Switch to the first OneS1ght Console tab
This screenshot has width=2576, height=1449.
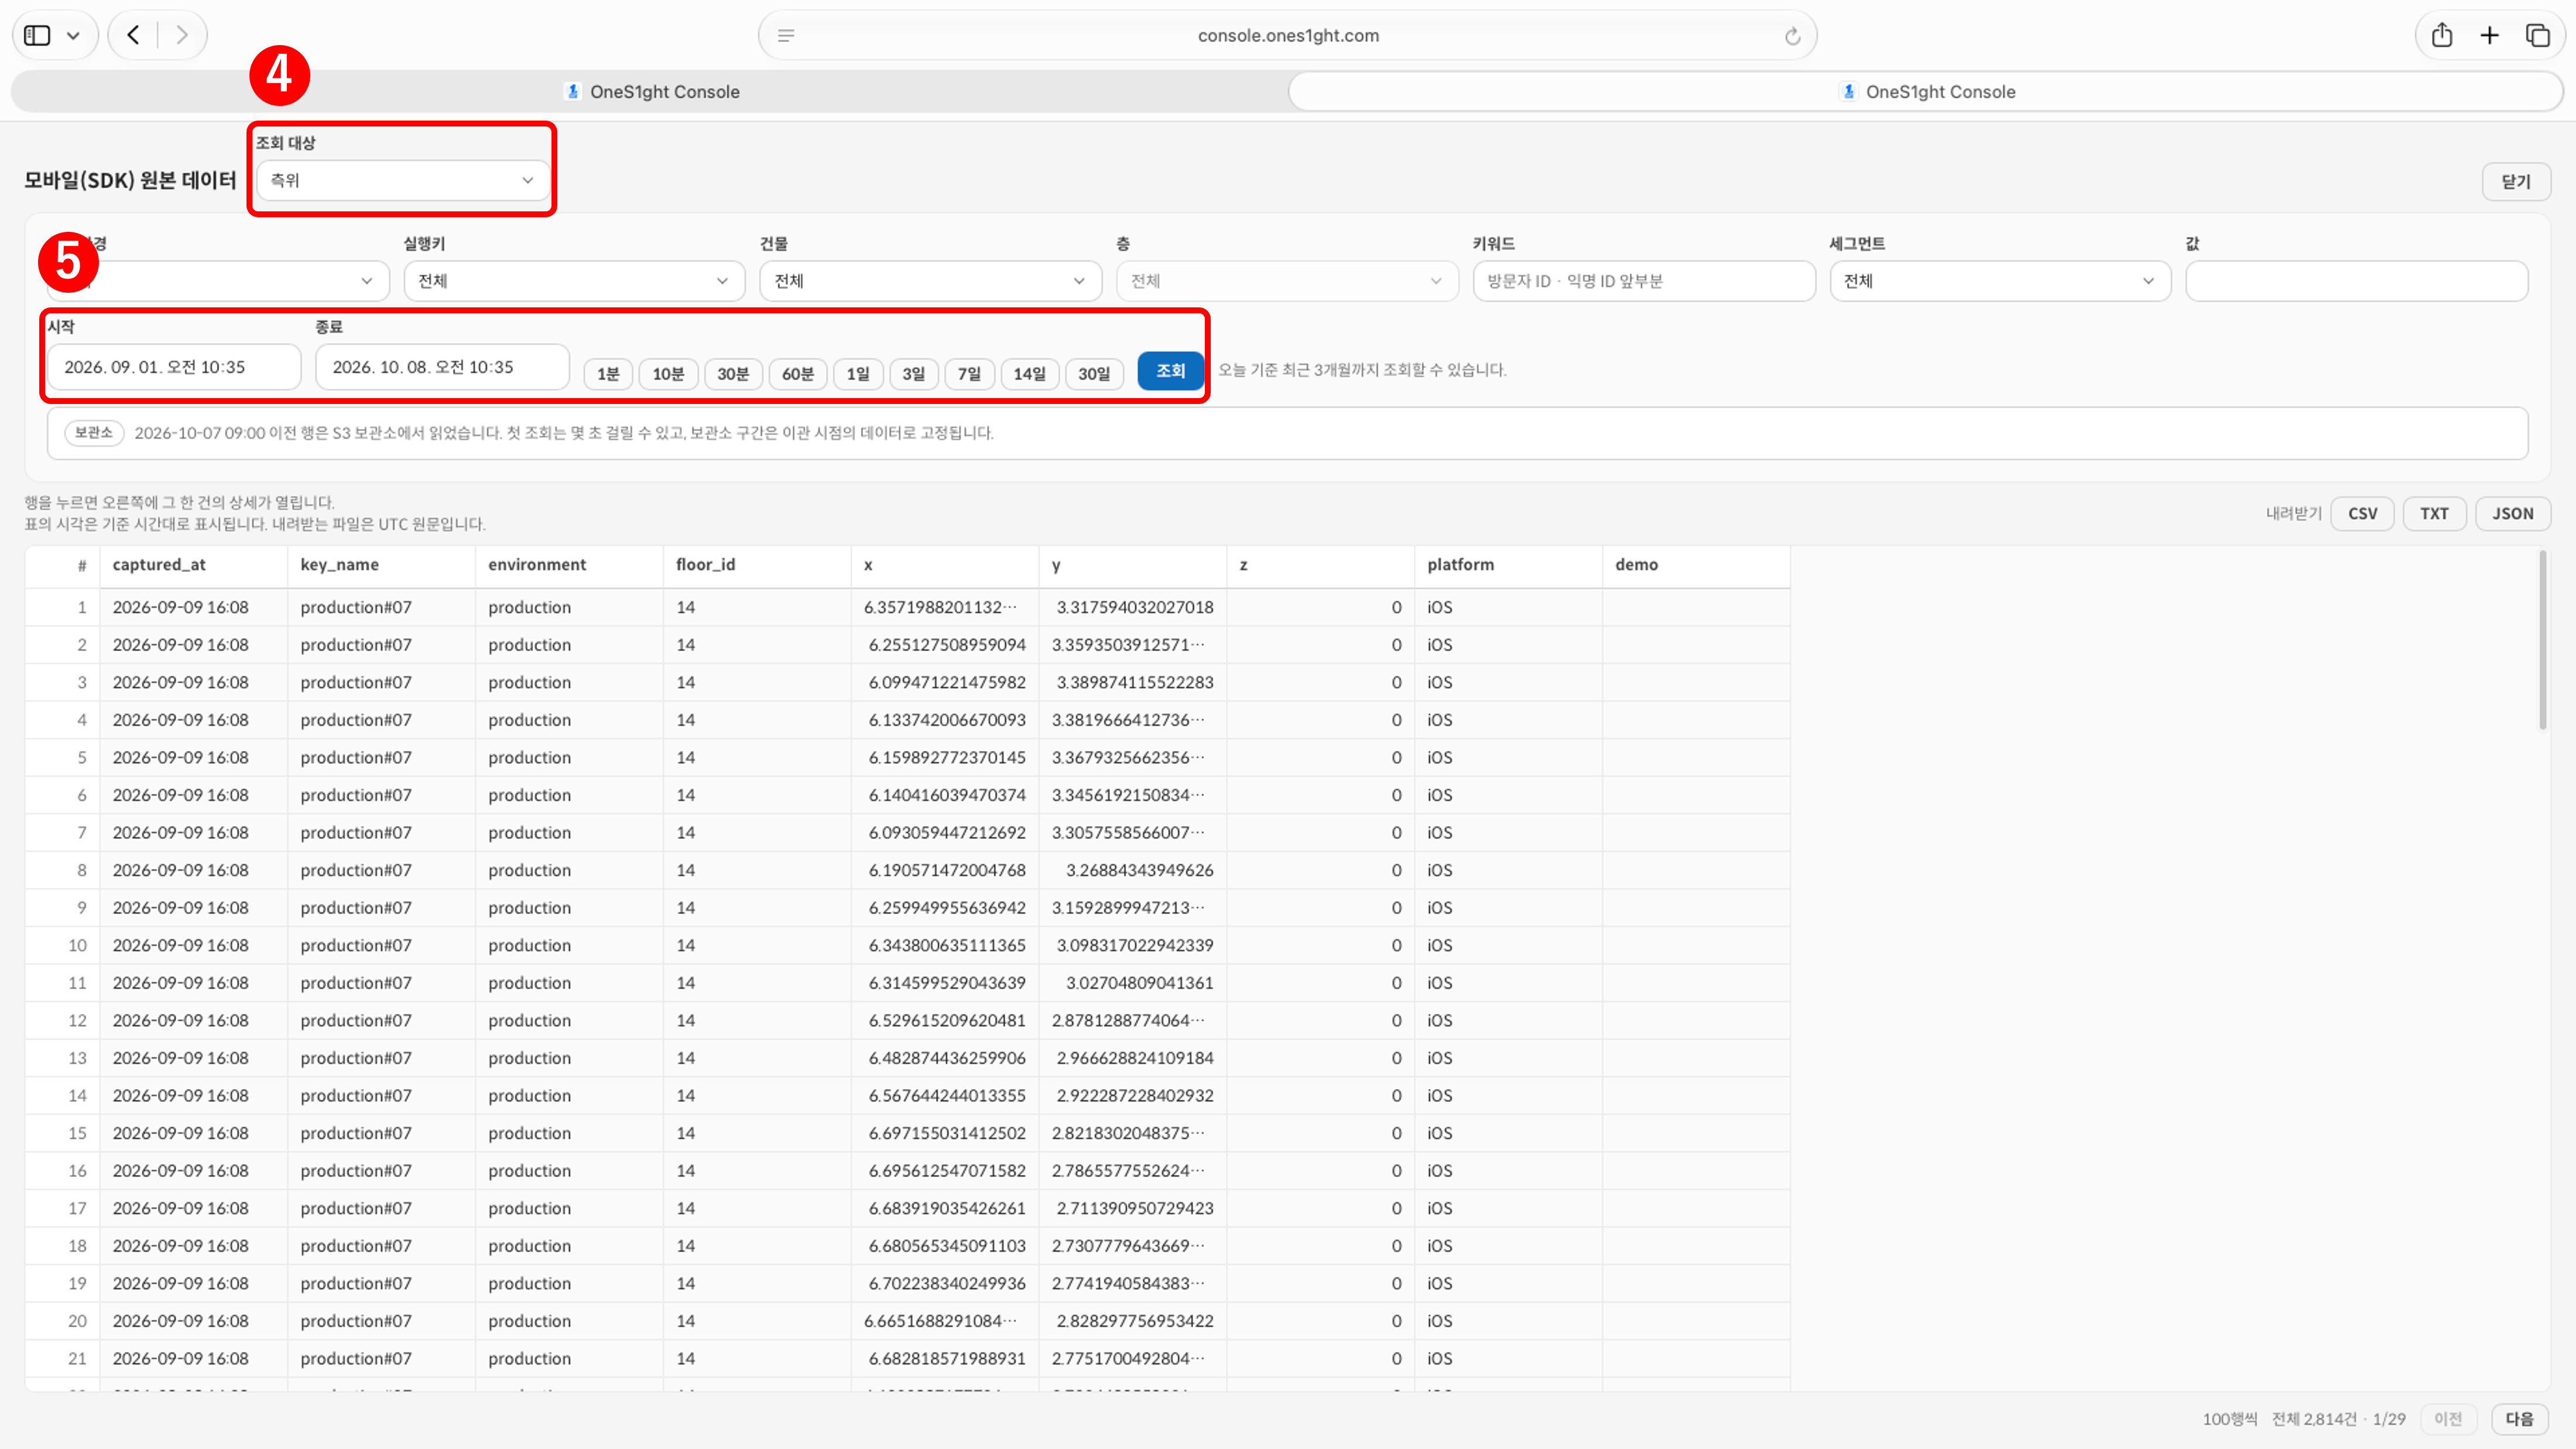pos(650,92)
